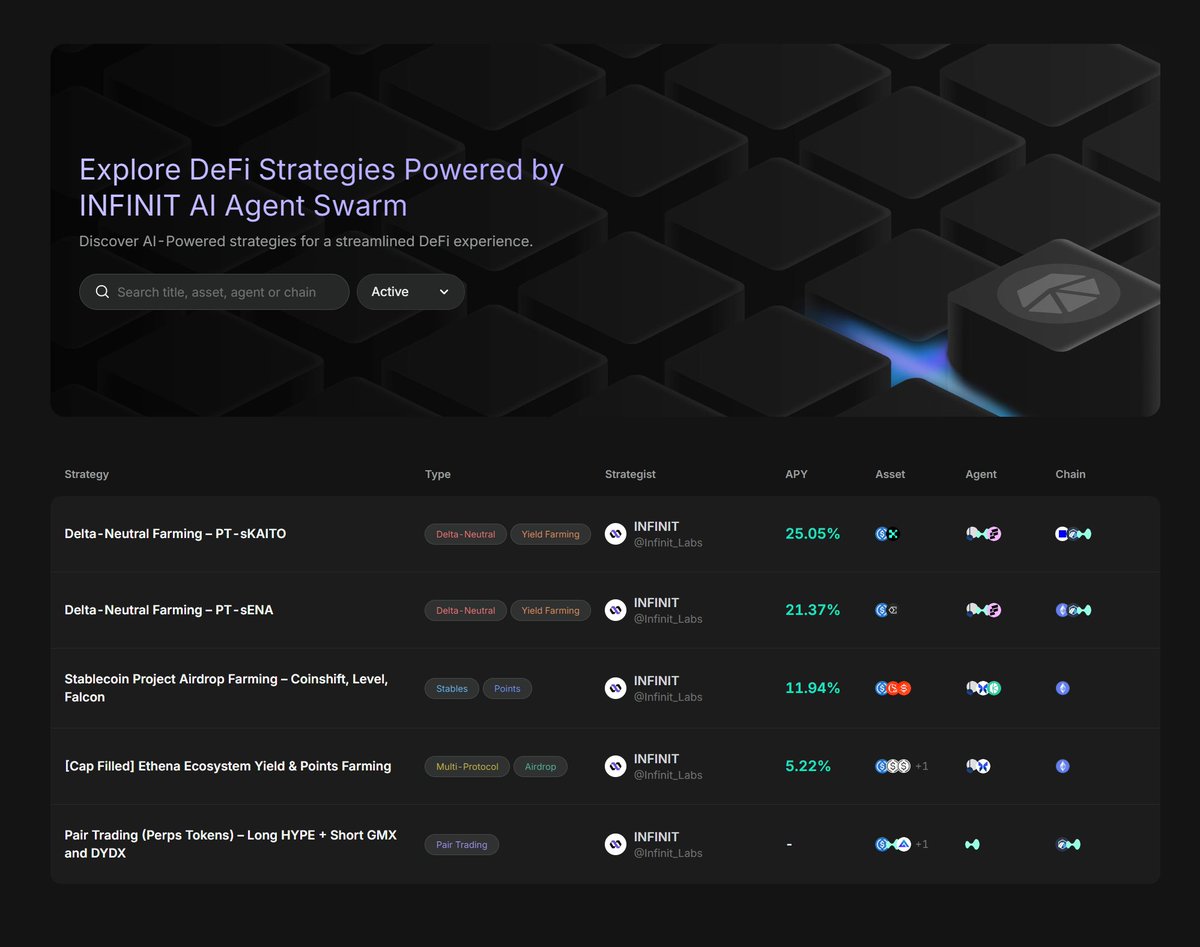Screen dimensions: 1200x947
Task: Click the 11.94% APY value
Action: pos(813,688)
